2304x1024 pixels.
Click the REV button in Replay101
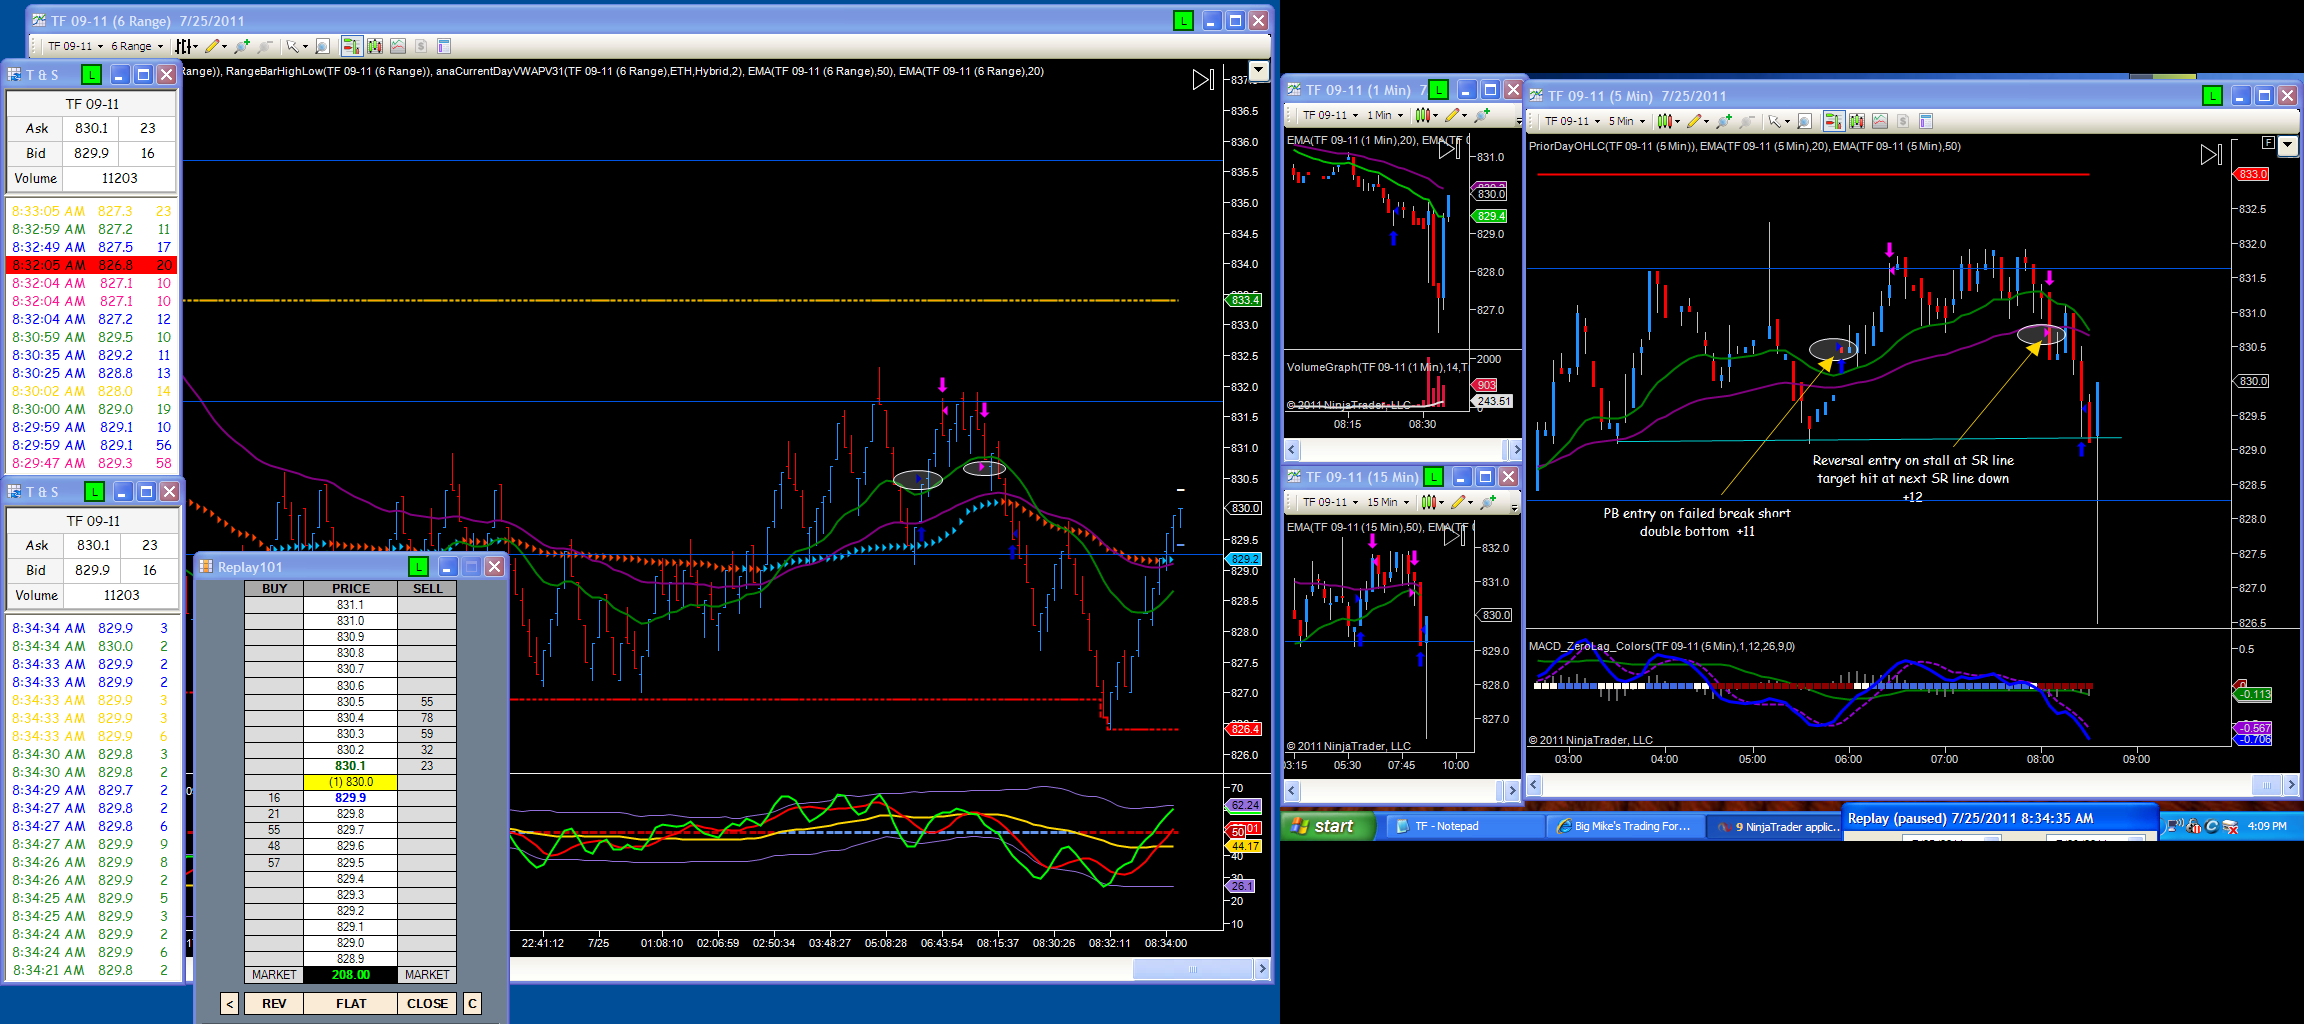[274, 1003]
